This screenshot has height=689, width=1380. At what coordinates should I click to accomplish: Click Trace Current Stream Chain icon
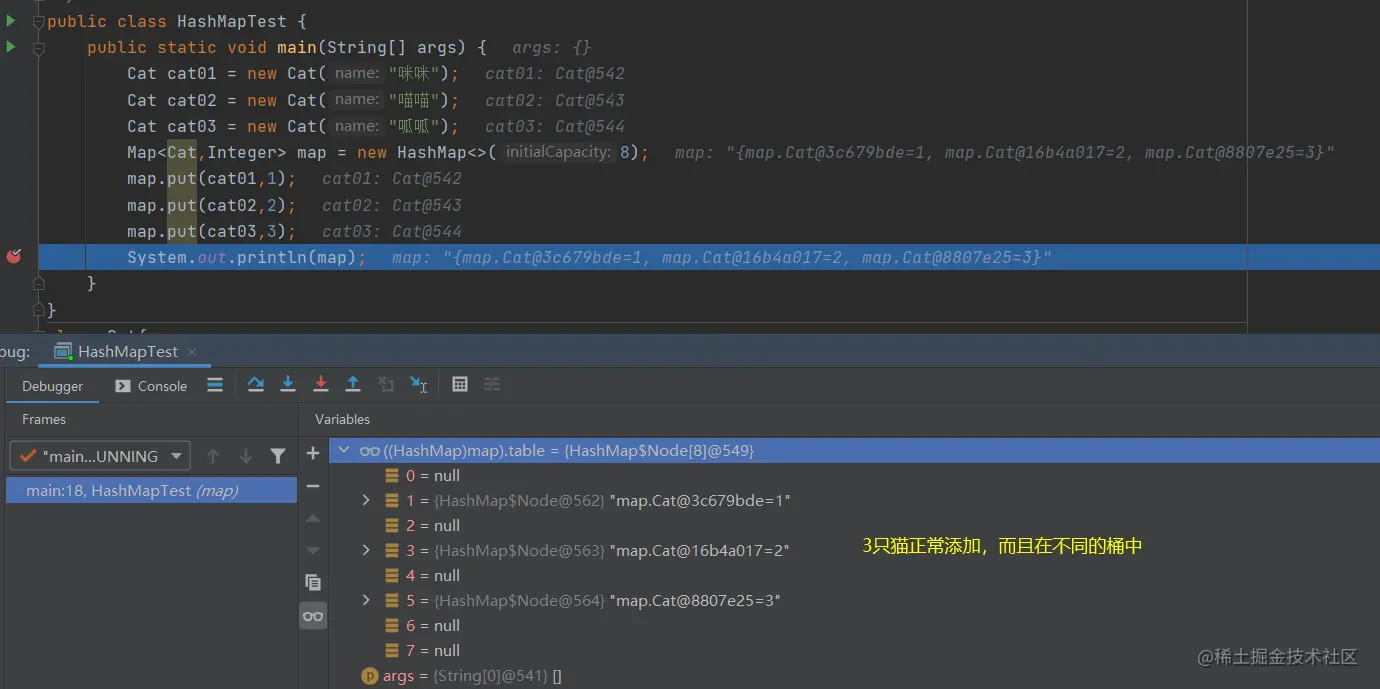[492, 384]
